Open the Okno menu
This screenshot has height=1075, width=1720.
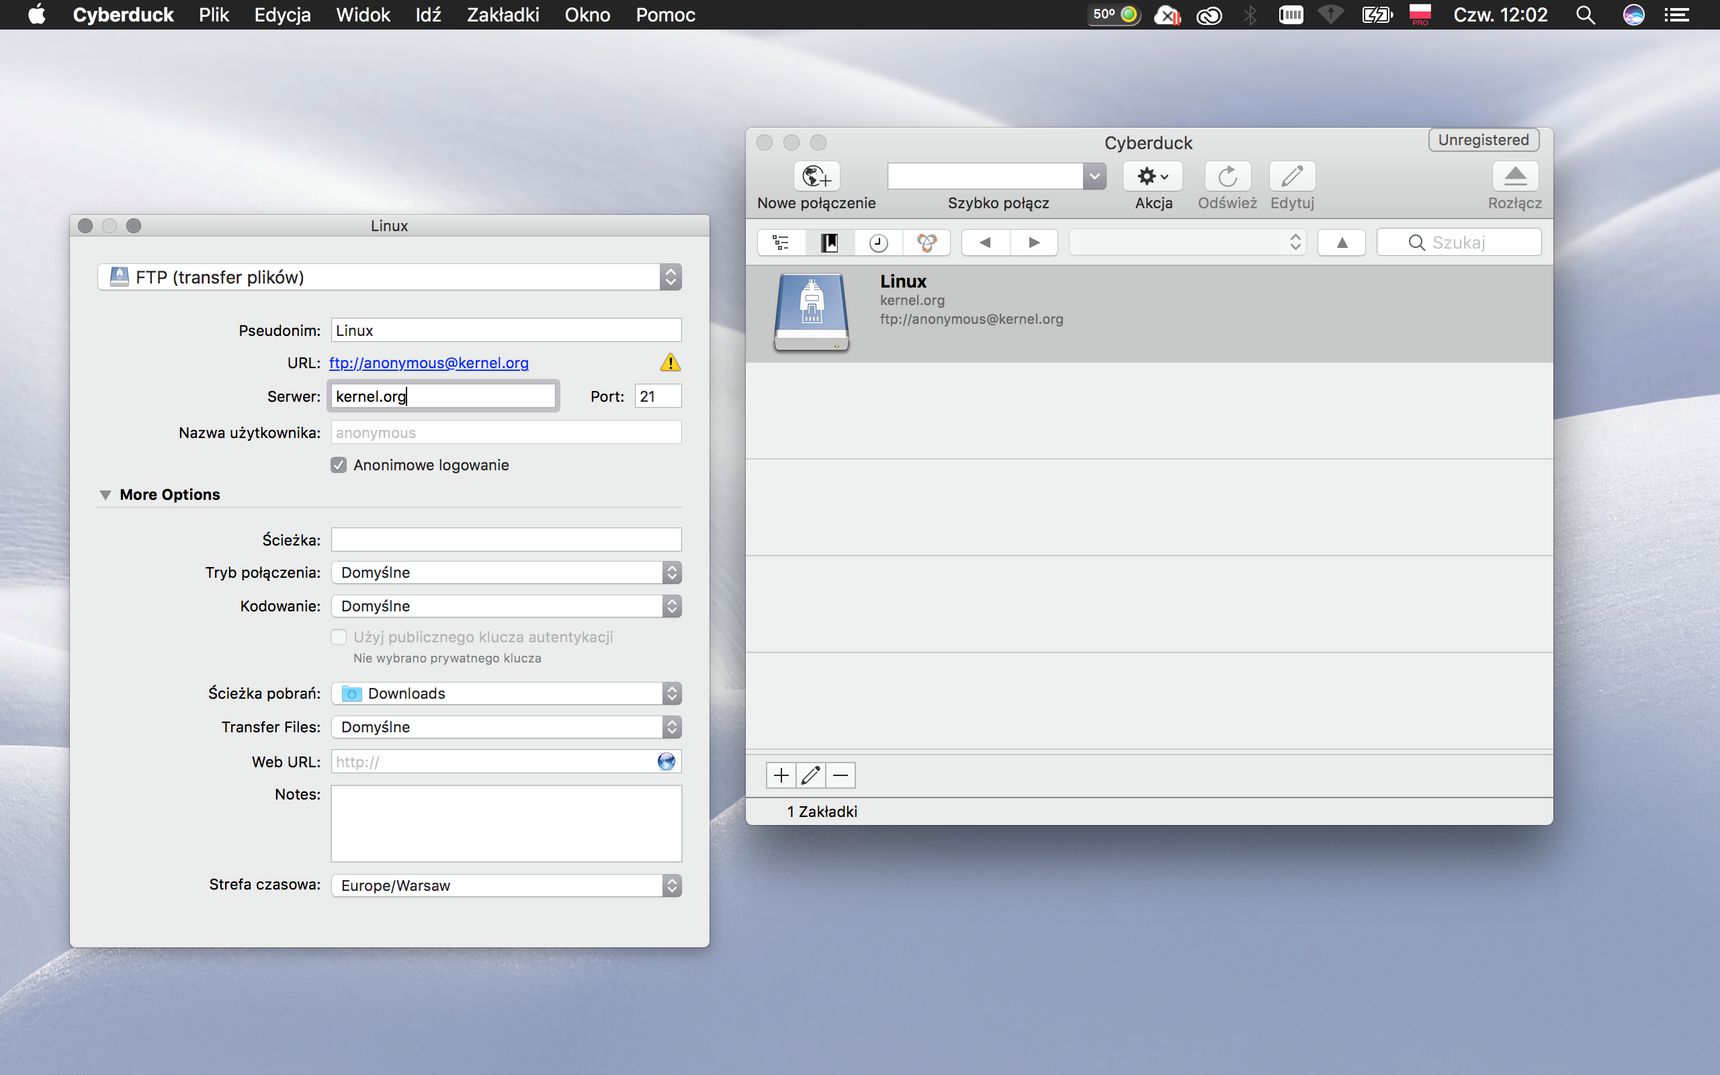click(587, 15)
